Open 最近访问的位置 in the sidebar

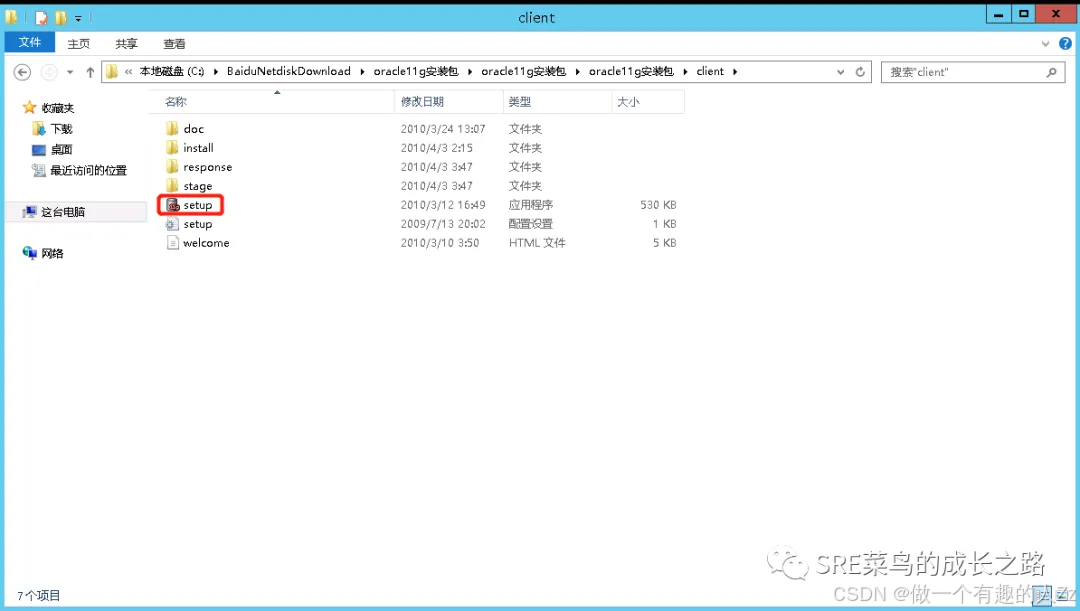[x=85, y=170]
